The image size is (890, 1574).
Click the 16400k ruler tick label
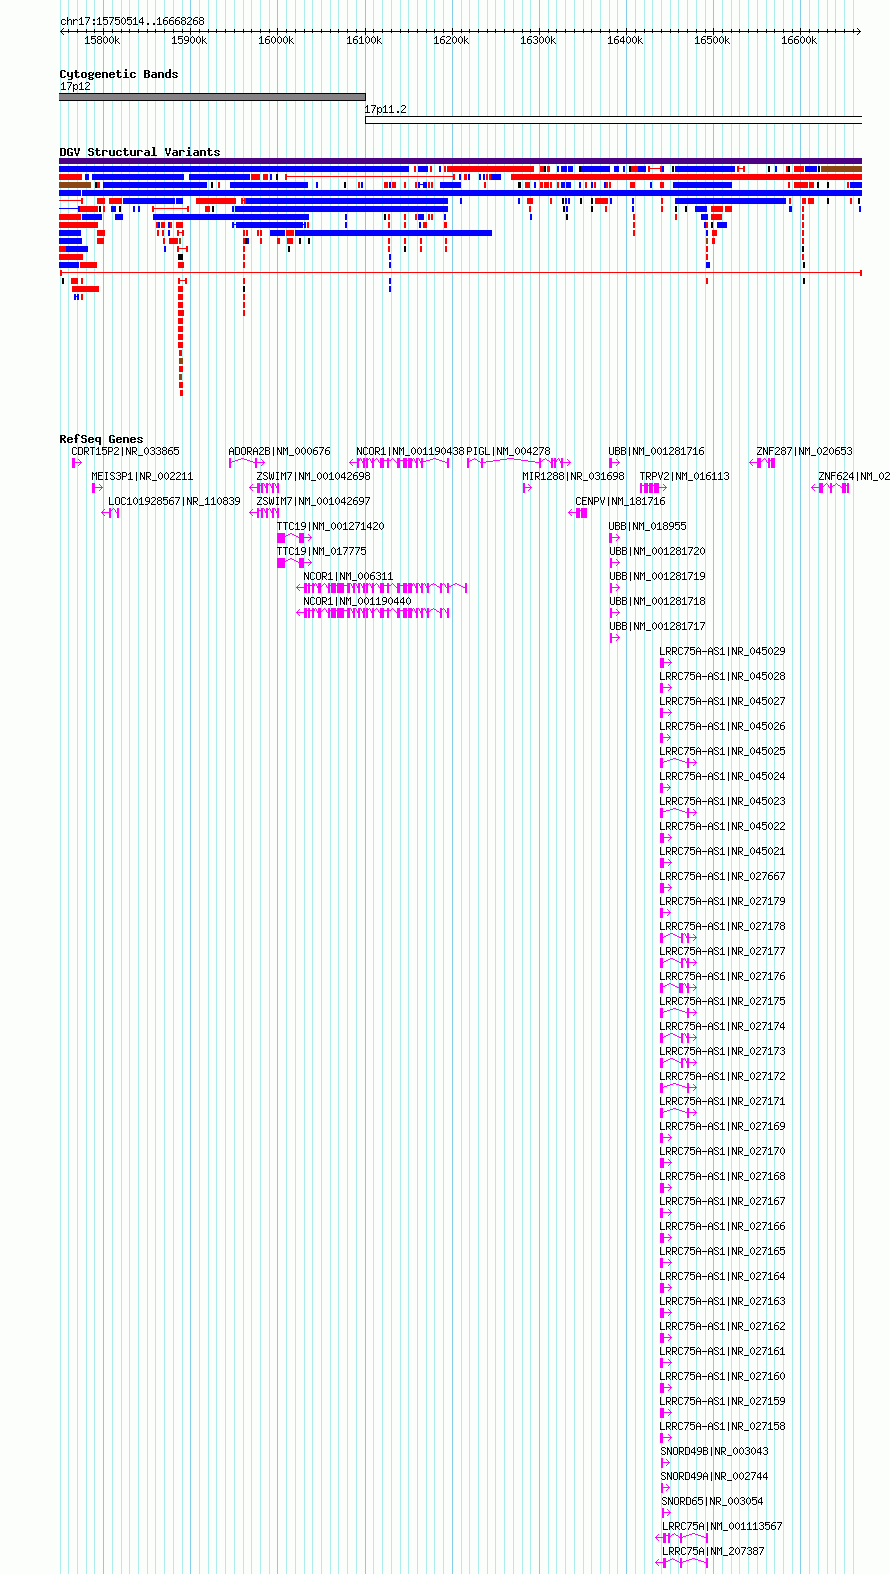tap(625, 40)
